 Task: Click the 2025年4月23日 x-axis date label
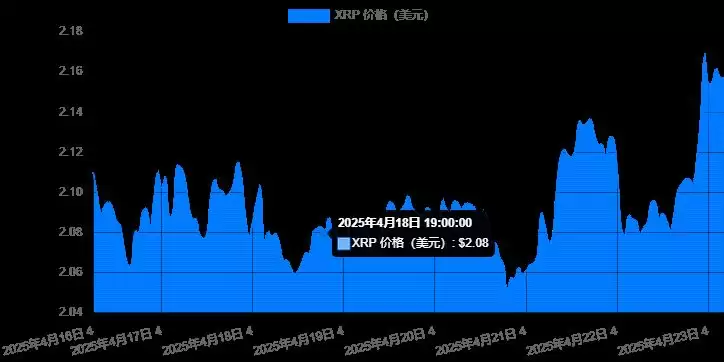click(x=663, y=342)
